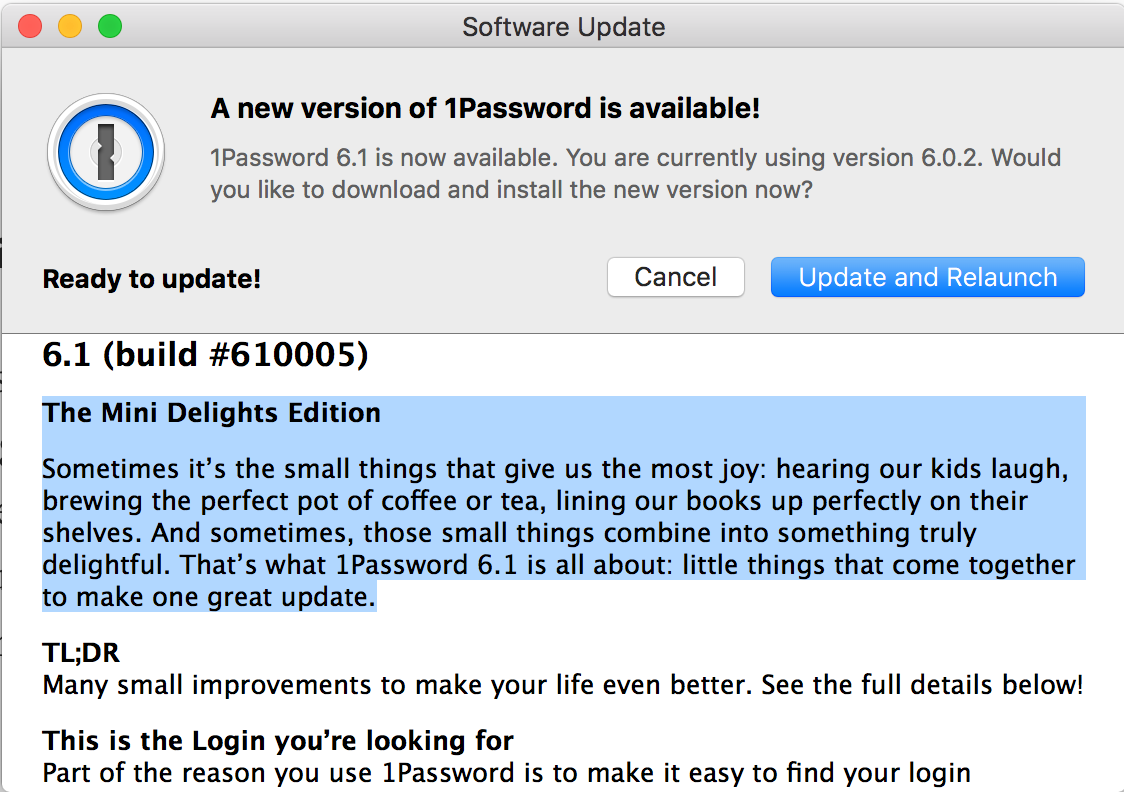The image size is (1124, 792).
Task: Click the 'A new version of 1Password' headline
Action: pyautogui.click(x=485, y=109)
